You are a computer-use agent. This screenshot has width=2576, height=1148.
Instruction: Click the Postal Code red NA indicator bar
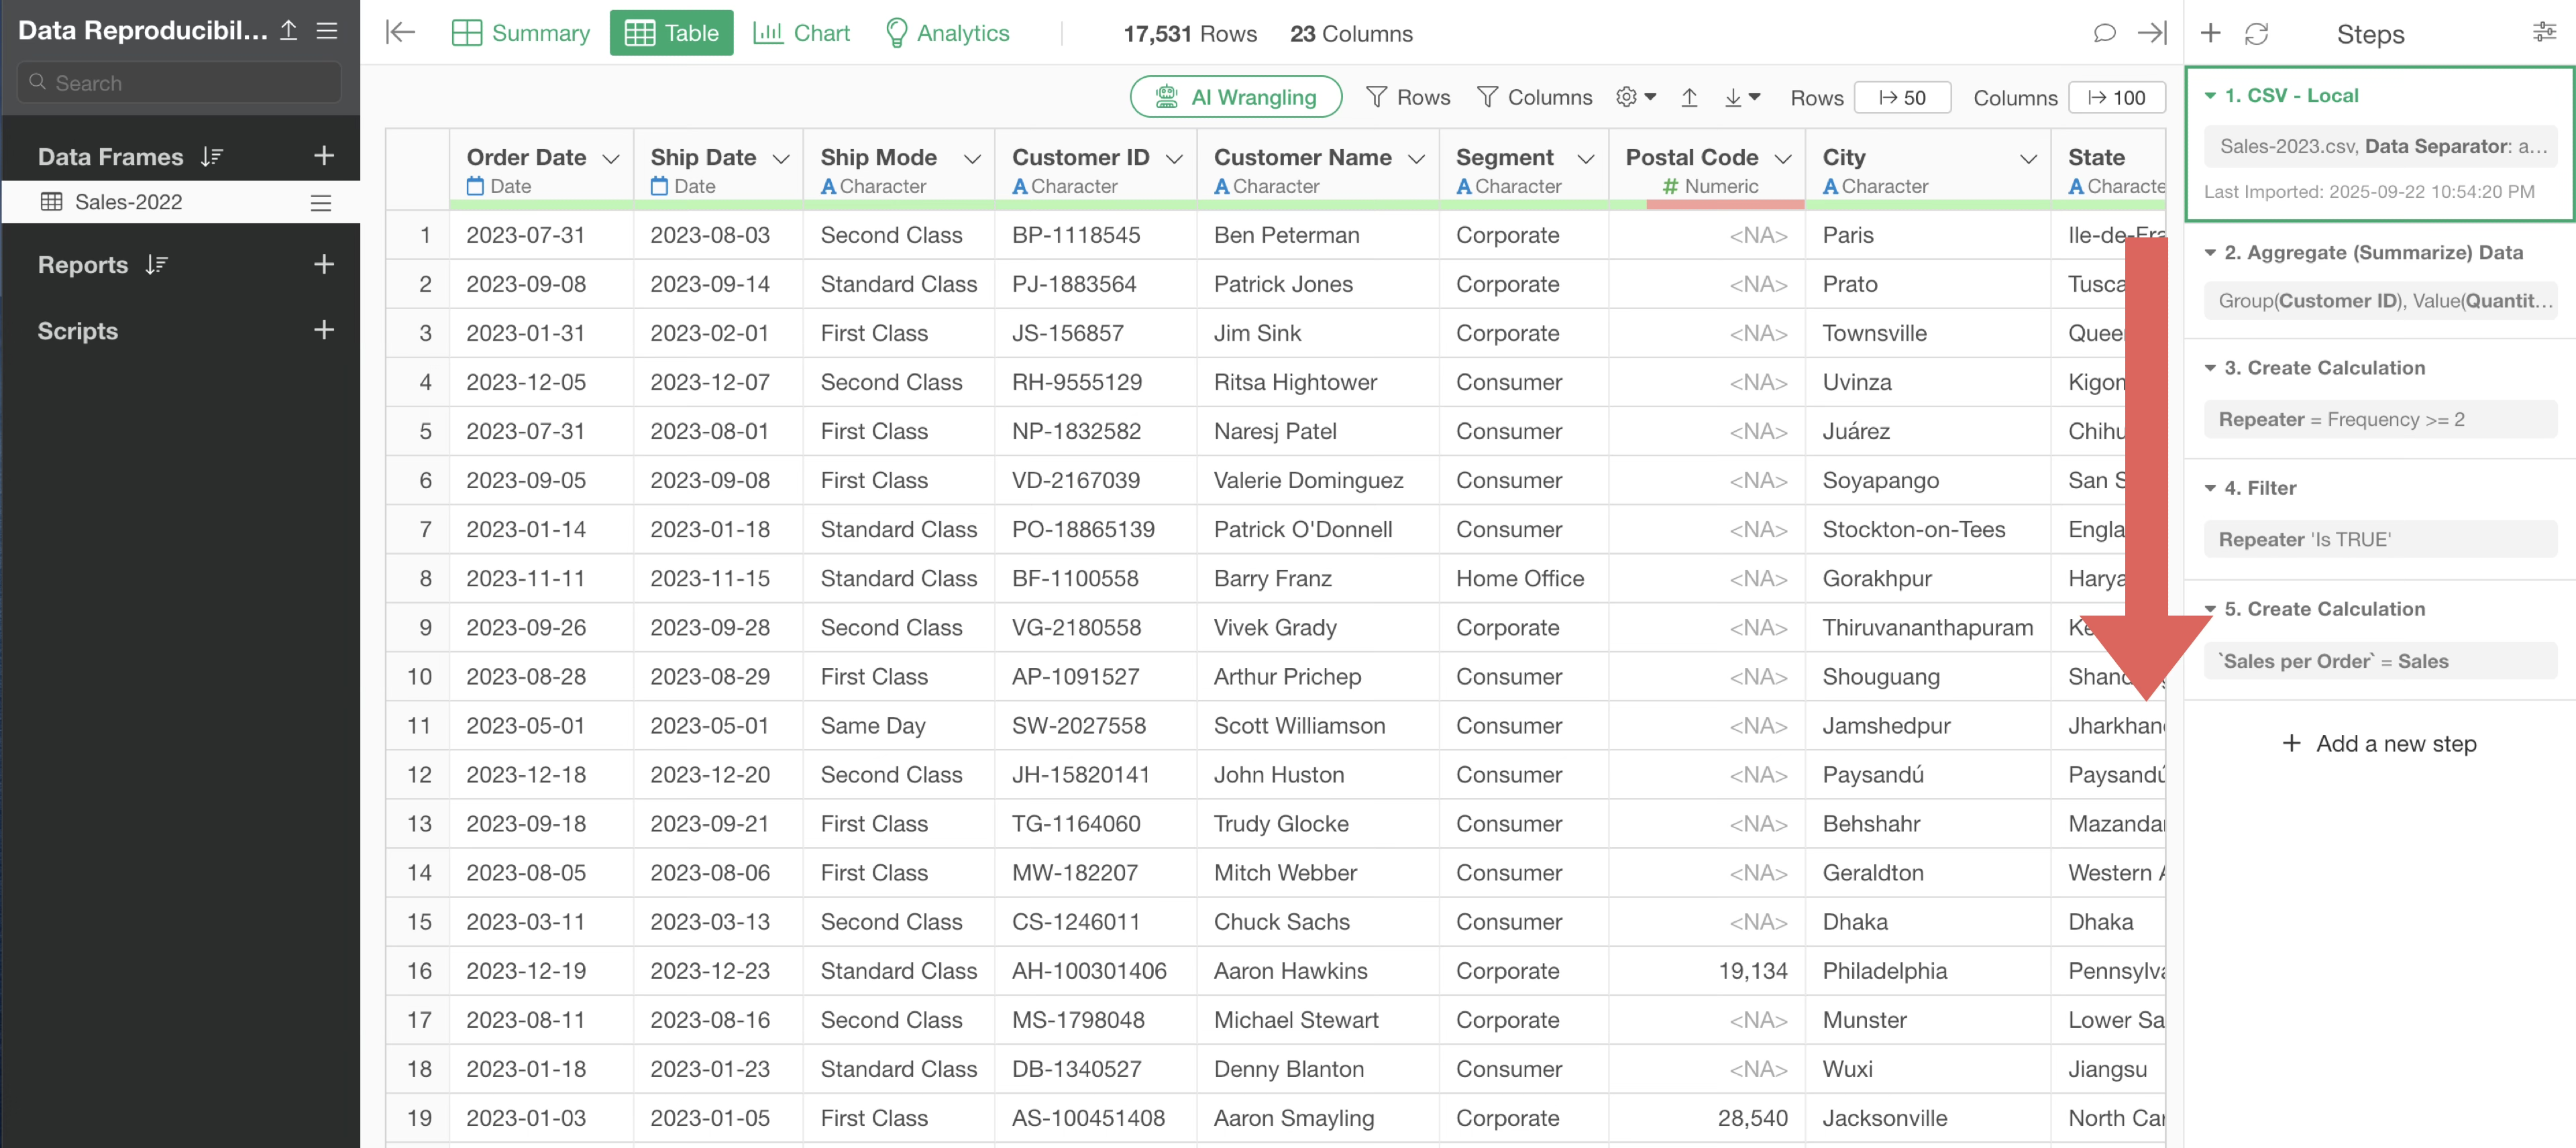1724,204
